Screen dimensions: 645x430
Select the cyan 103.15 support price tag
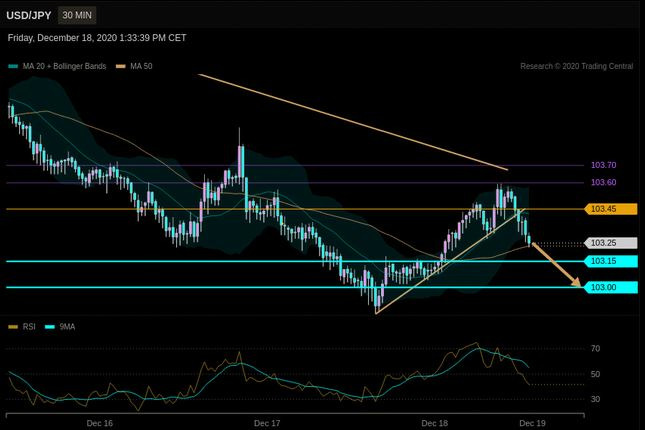point(611,261)
